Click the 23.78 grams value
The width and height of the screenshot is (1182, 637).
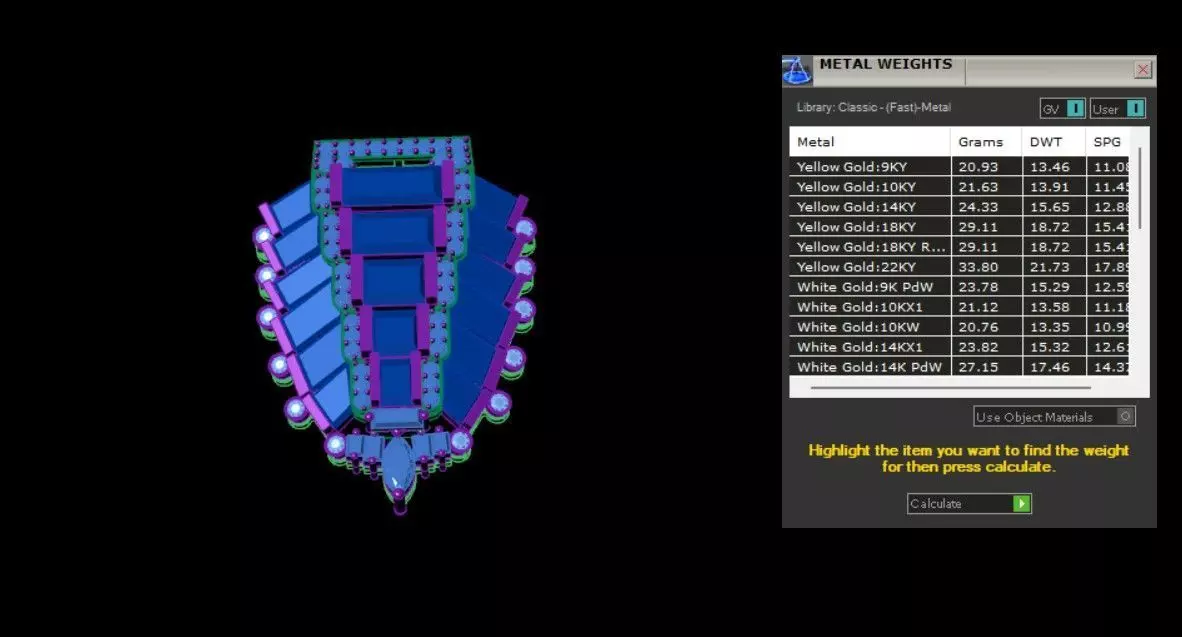pos(978,286)
